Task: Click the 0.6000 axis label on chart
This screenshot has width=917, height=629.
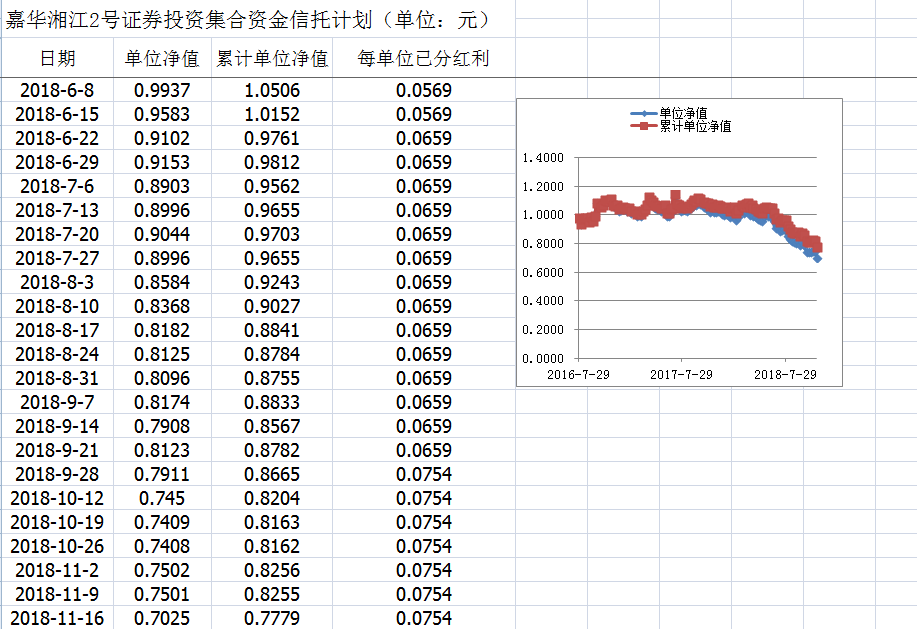Action: 543,272
